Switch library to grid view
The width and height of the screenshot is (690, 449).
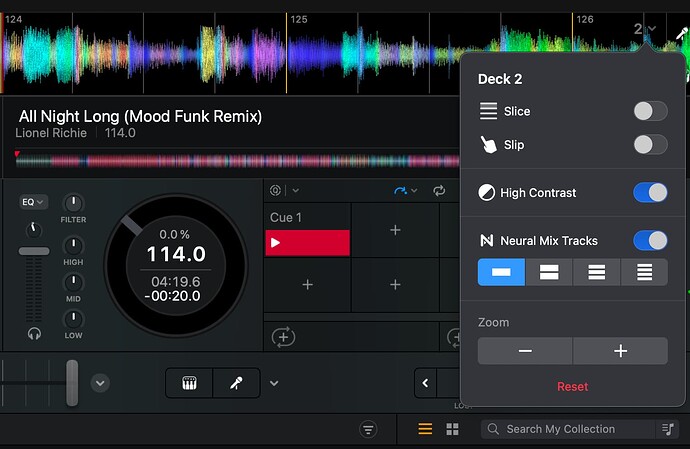pos(452,429)
